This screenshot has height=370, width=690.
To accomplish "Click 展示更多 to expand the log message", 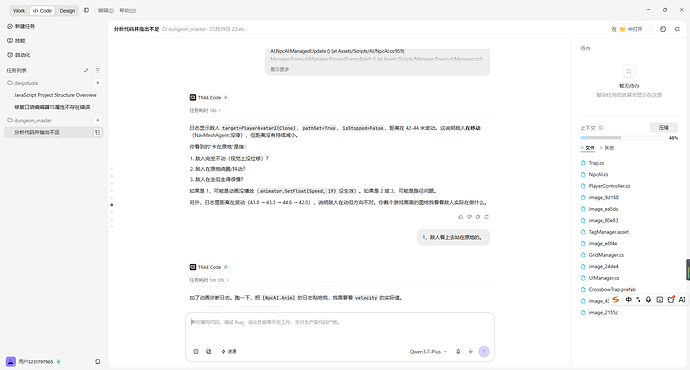I will click(x=279, y=69).
